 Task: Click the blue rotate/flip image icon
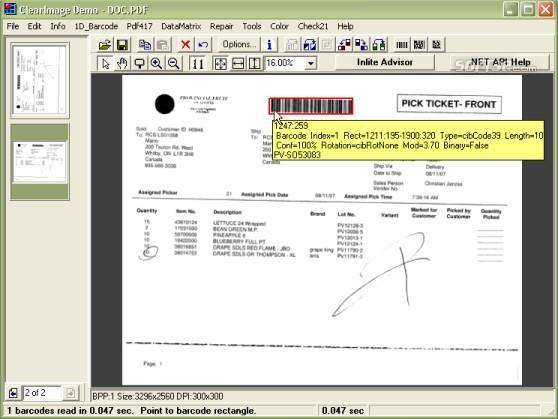(x=310, y=45)
